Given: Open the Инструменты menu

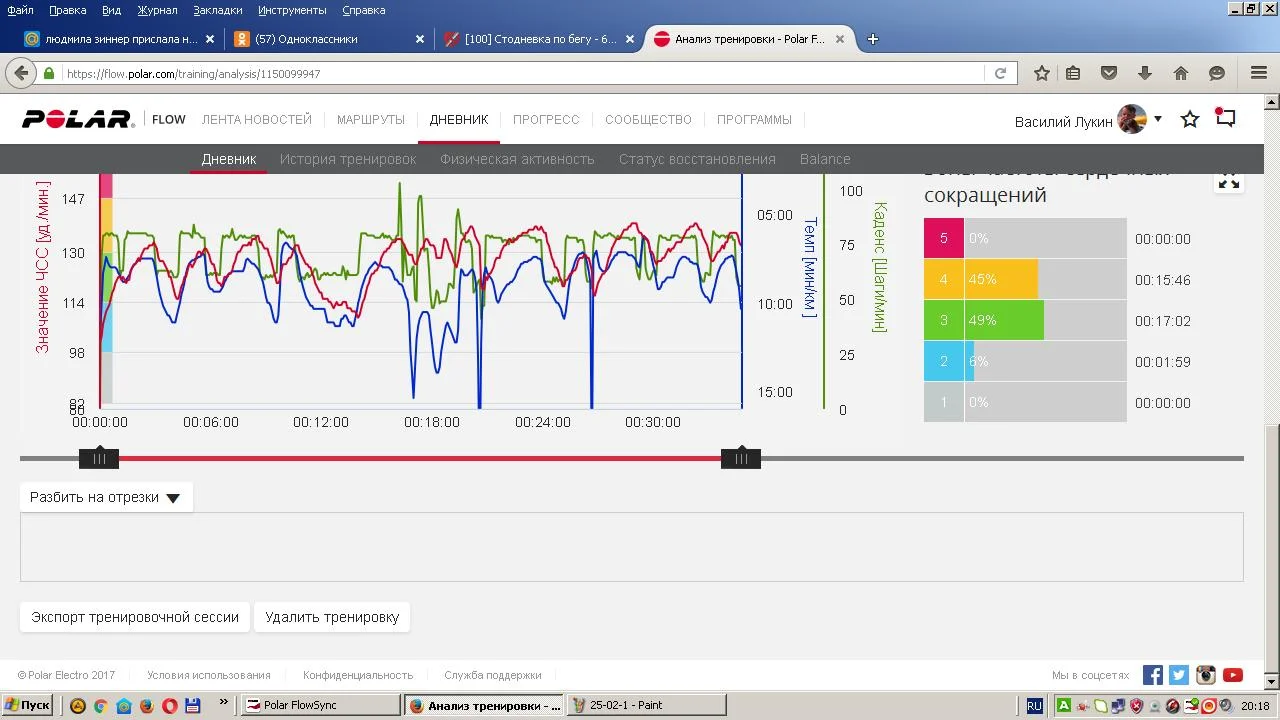Looking at the screenshot, I should (x=292, y=10).
